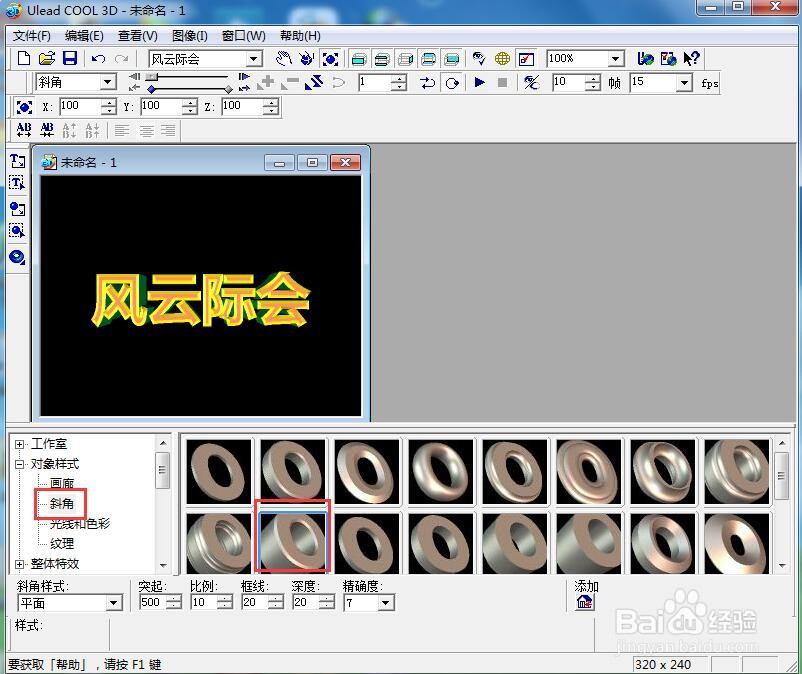Screen dimensions: 802x674
Task: Increase the 框线 value with up stepper
Action: coord(275,599)
